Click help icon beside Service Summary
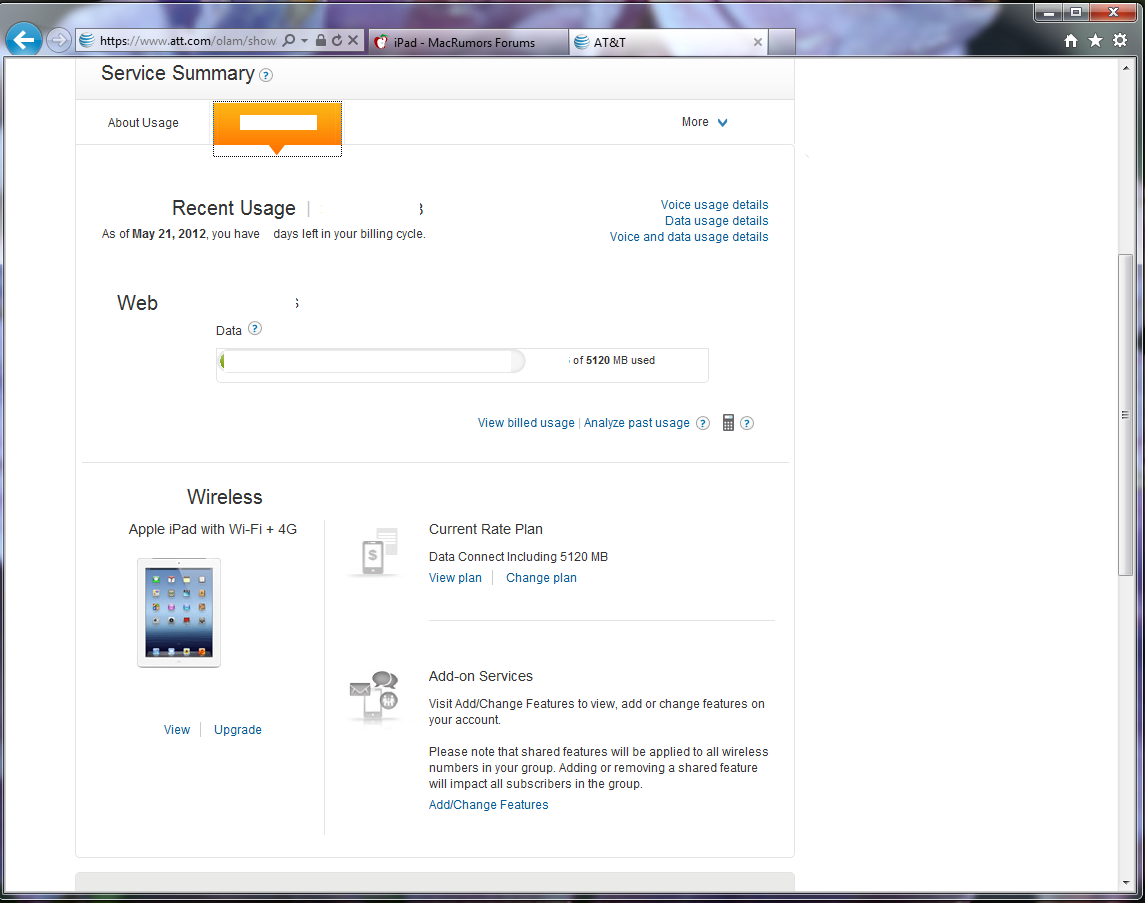The height and width of the screenshot is (903, 1145). (267, 75)
